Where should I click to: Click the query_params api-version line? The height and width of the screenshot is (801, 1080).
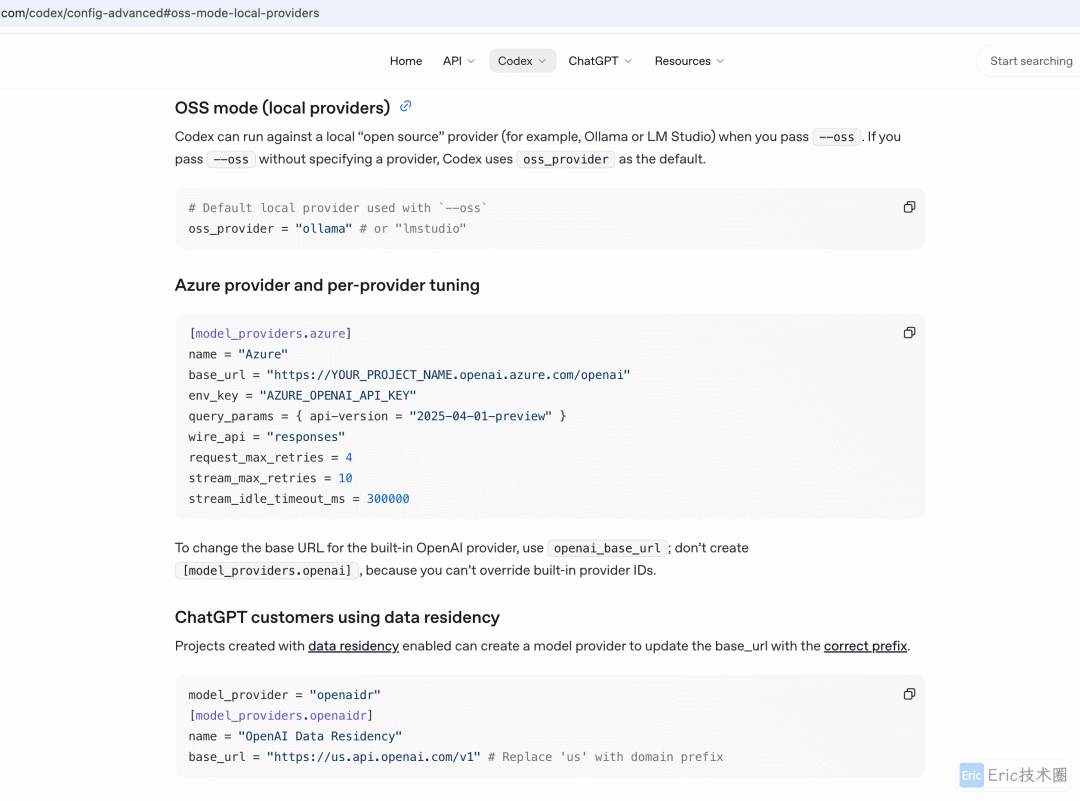377,416
